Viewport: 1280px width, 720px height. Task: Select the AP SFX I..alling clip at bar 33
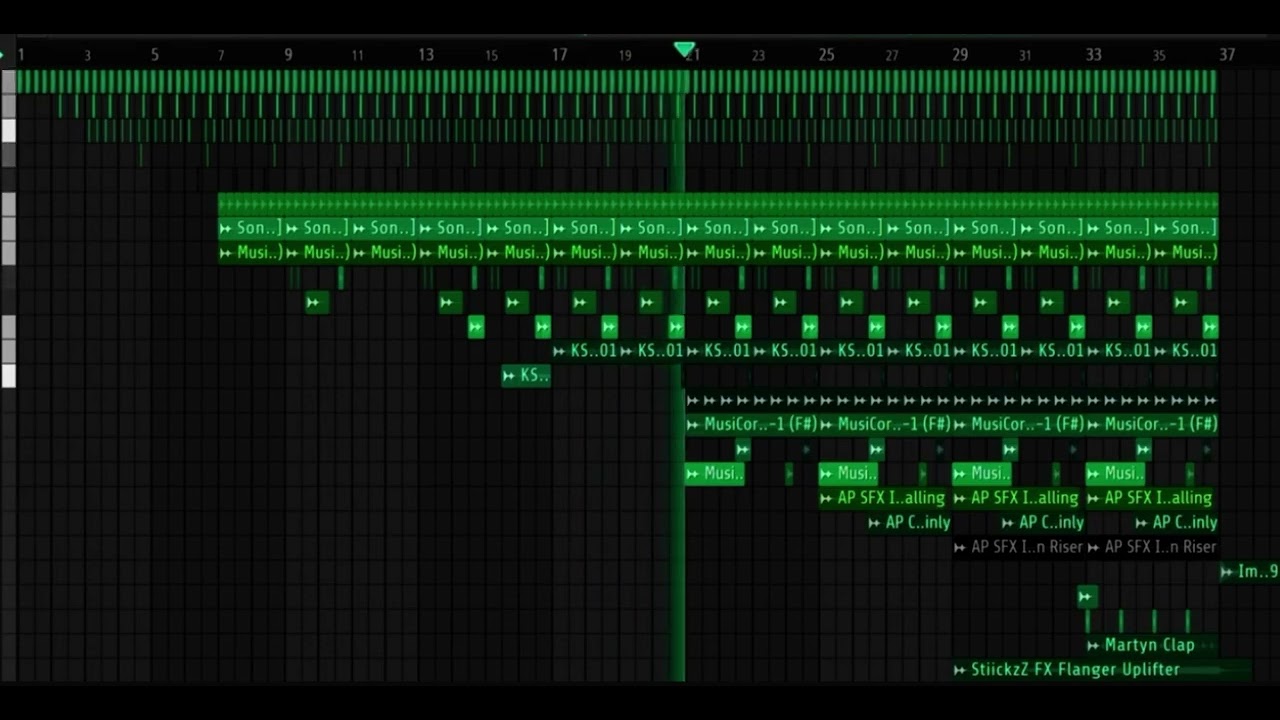pyautogui.click(x=1151, y=498)
